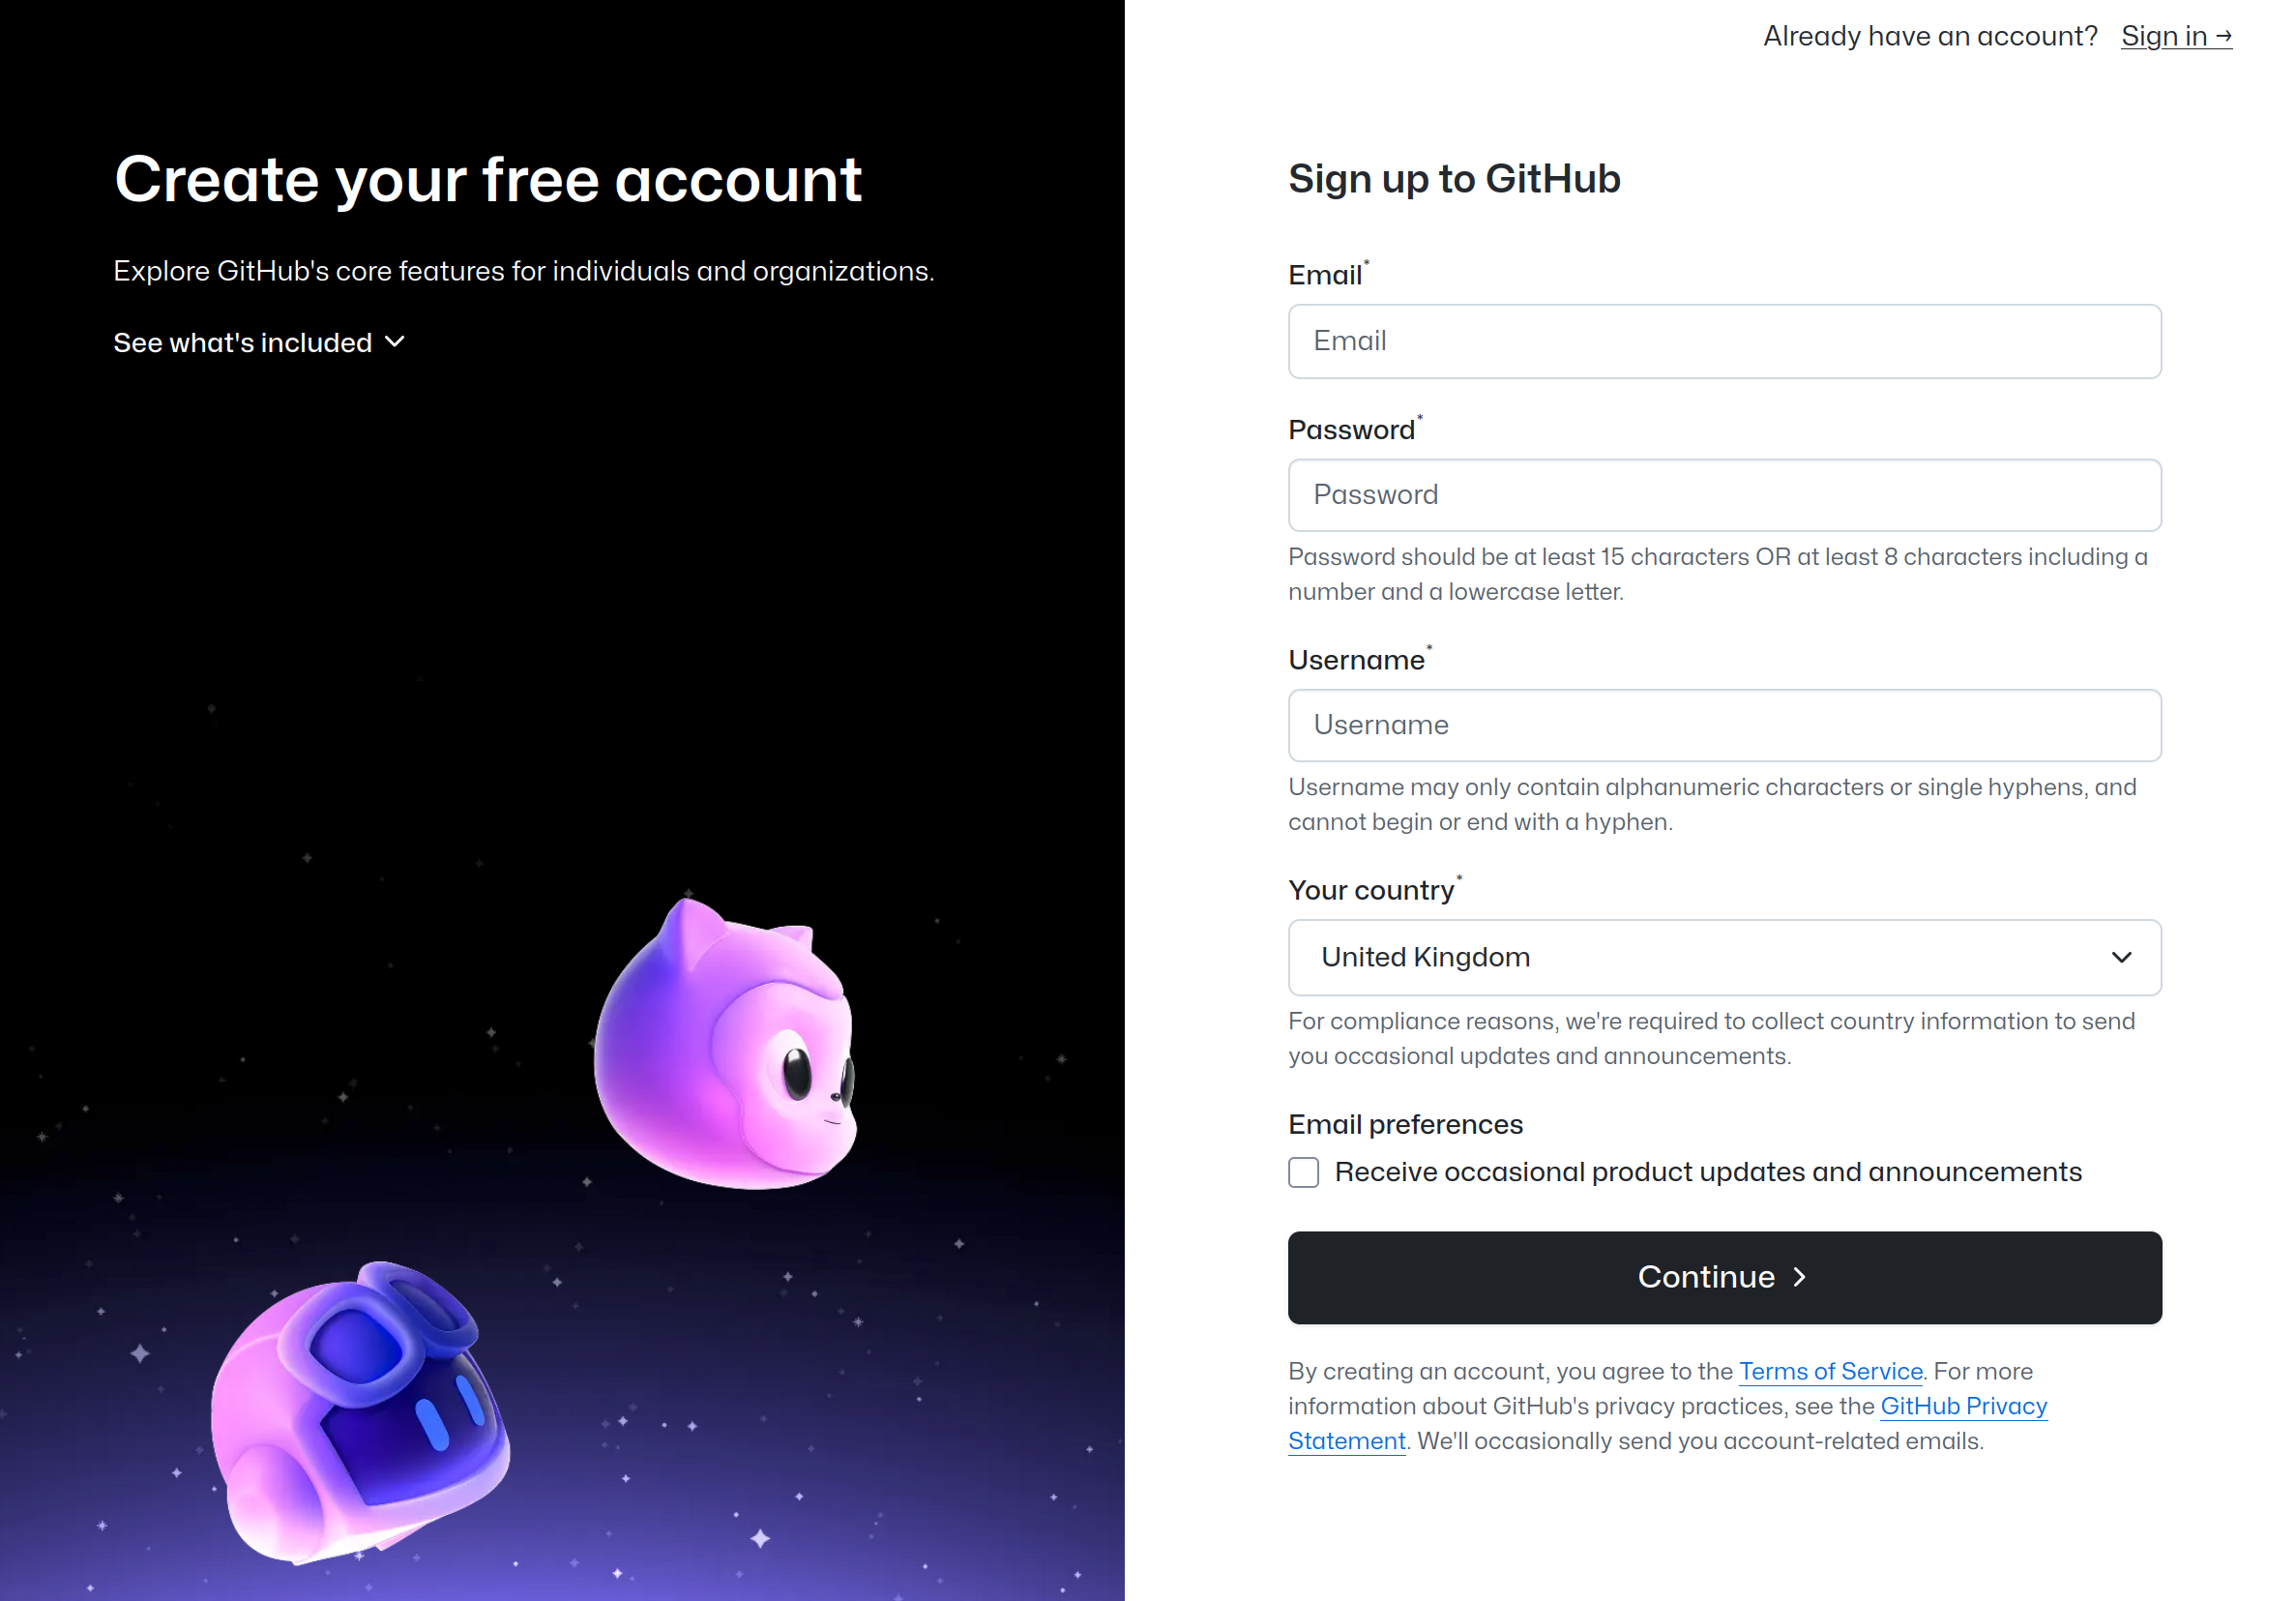This screenshot has width=2296, height=1601.
Task: Click the Email preferences heading
Action: click(x=1405, y=1125)
